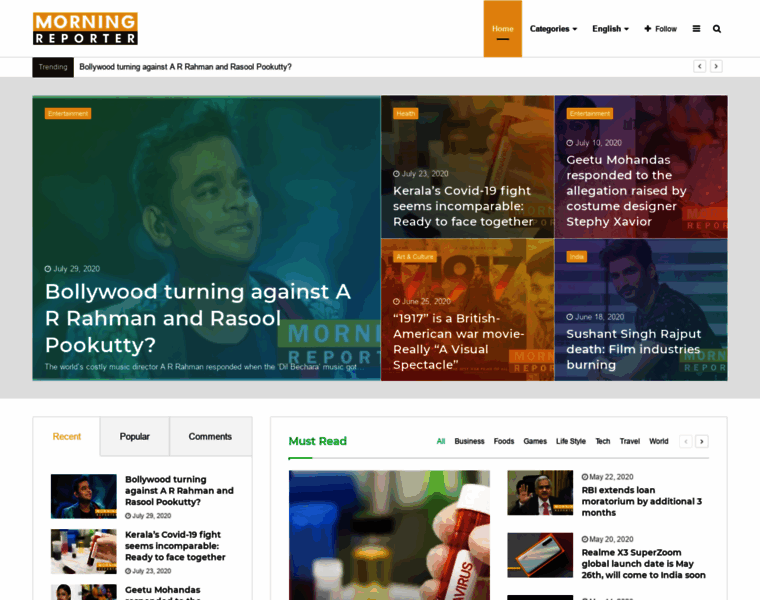Go to previous Must Read page arrow
This screenshot has height=600, width=760.
tap(685, 442)
